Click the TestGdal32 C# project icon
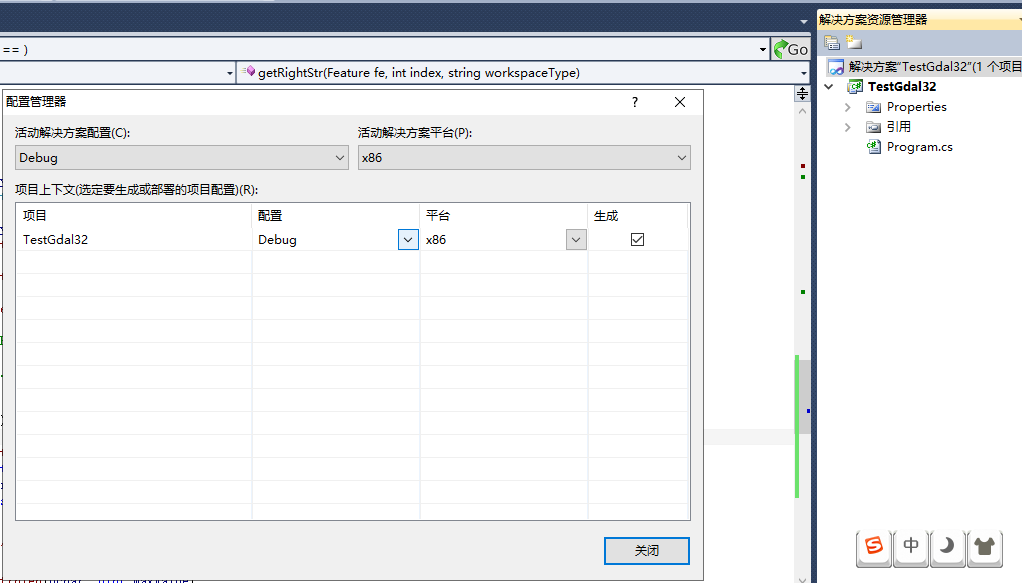The image size is (1022, 583). (x=854, y=87)
